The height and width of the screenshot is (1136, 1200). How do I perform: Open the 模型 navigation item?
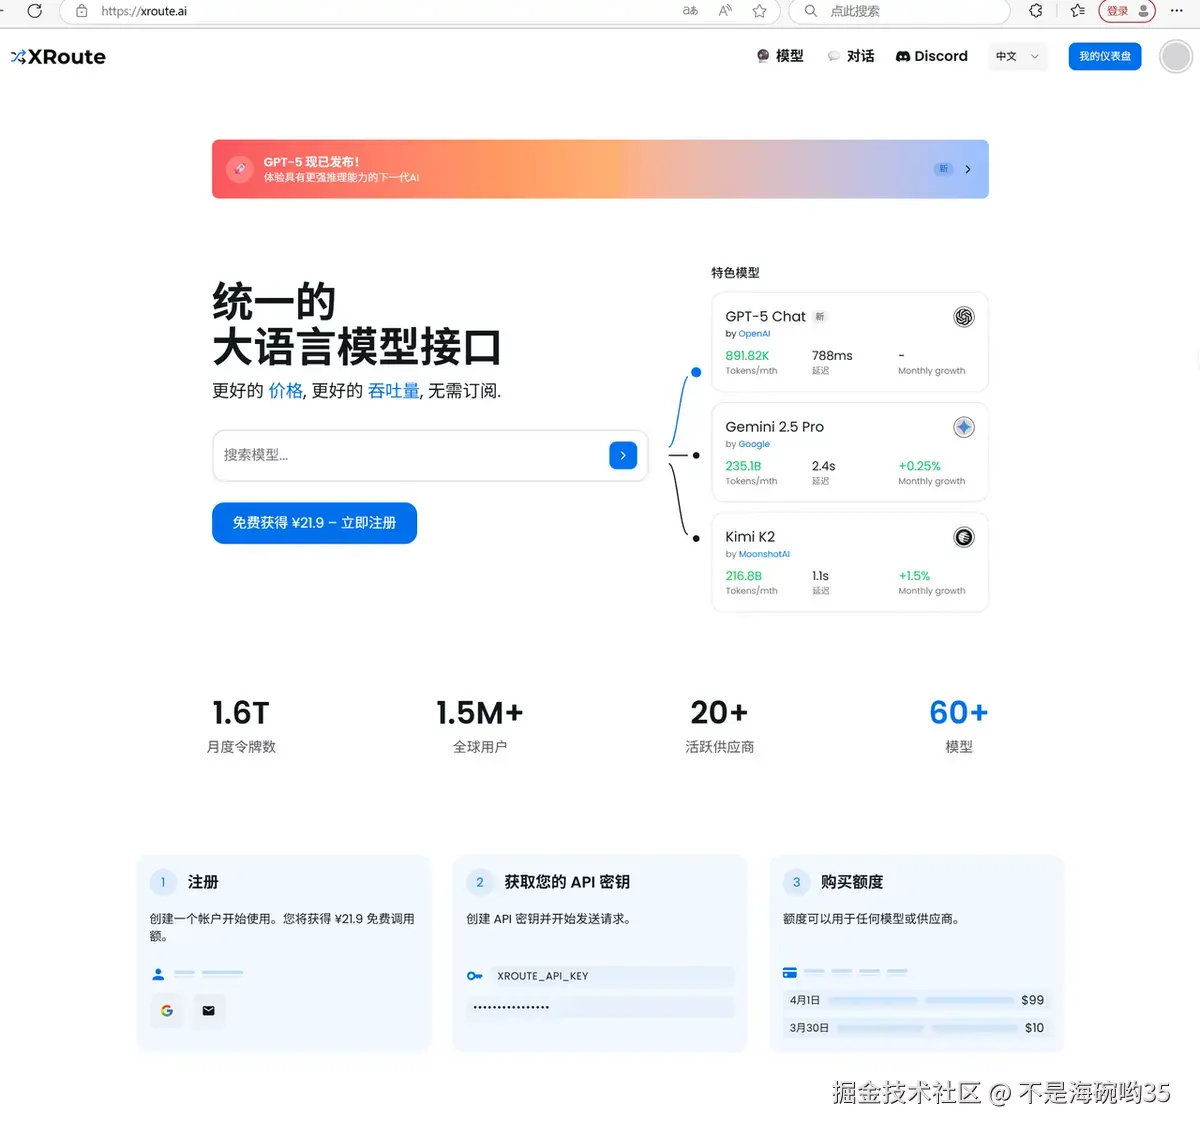tap(780, 56)
